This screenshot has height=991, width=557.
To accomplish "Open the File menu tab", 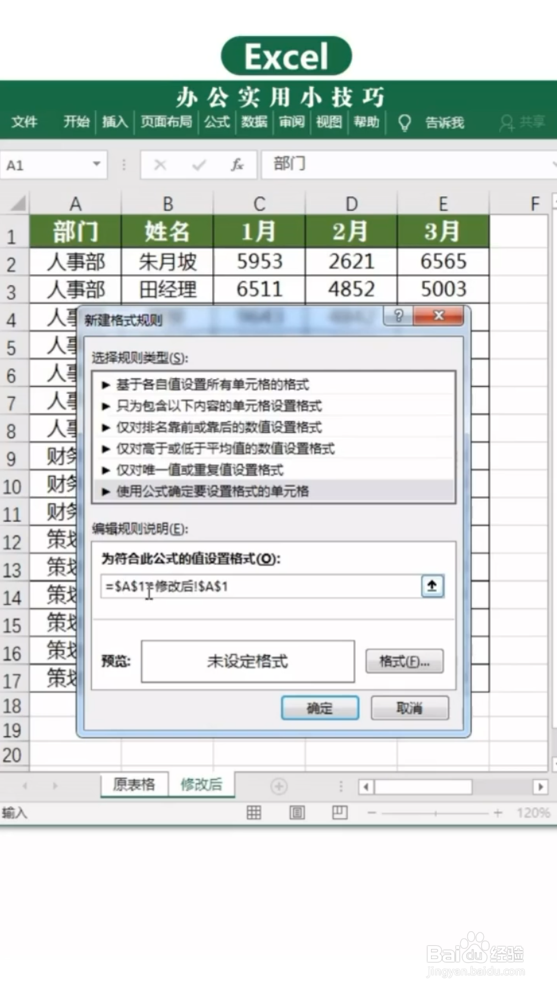I will click(25, 122).
